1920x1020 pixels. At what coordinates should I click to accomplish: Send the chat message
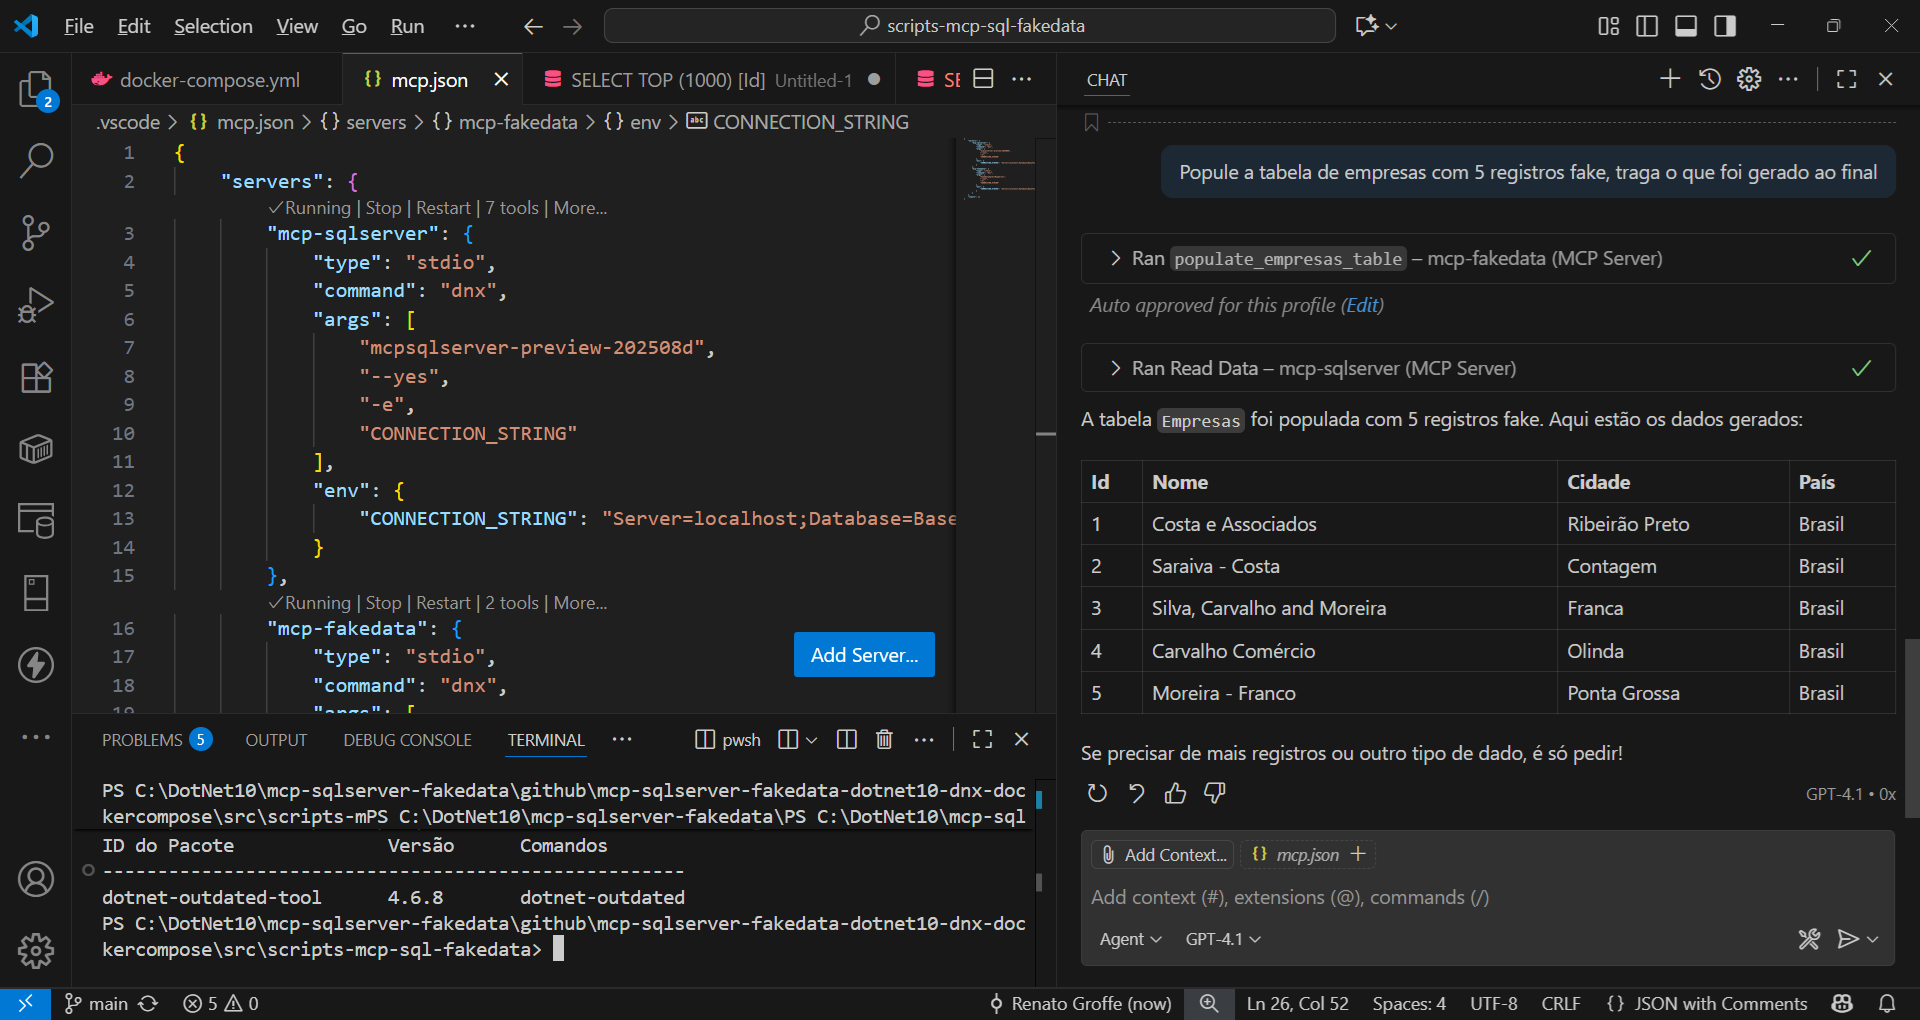click(1848, 939)
